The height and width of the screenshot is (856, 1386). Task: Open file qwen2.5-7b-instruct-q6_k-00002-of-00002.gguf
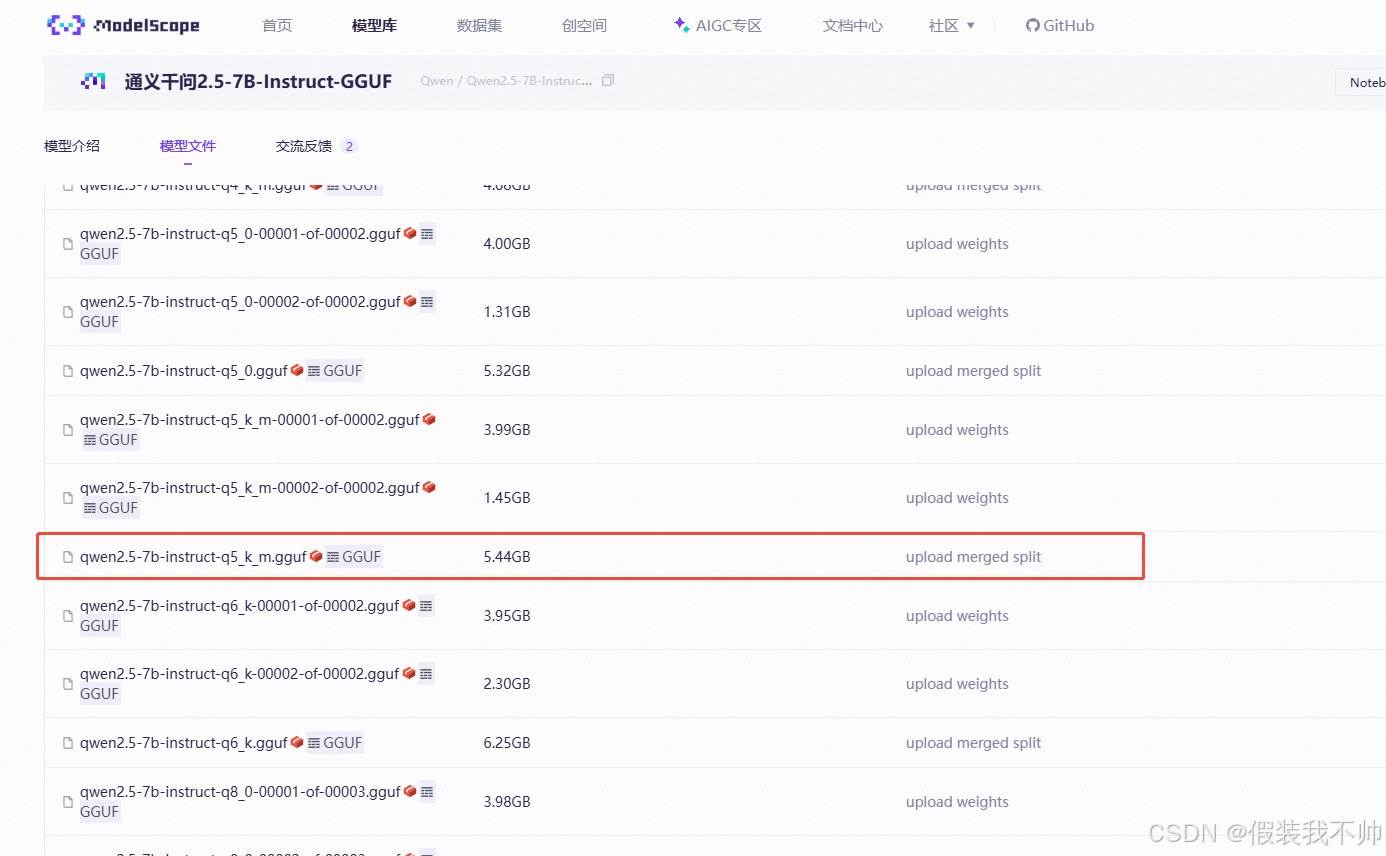click(240, 674)
